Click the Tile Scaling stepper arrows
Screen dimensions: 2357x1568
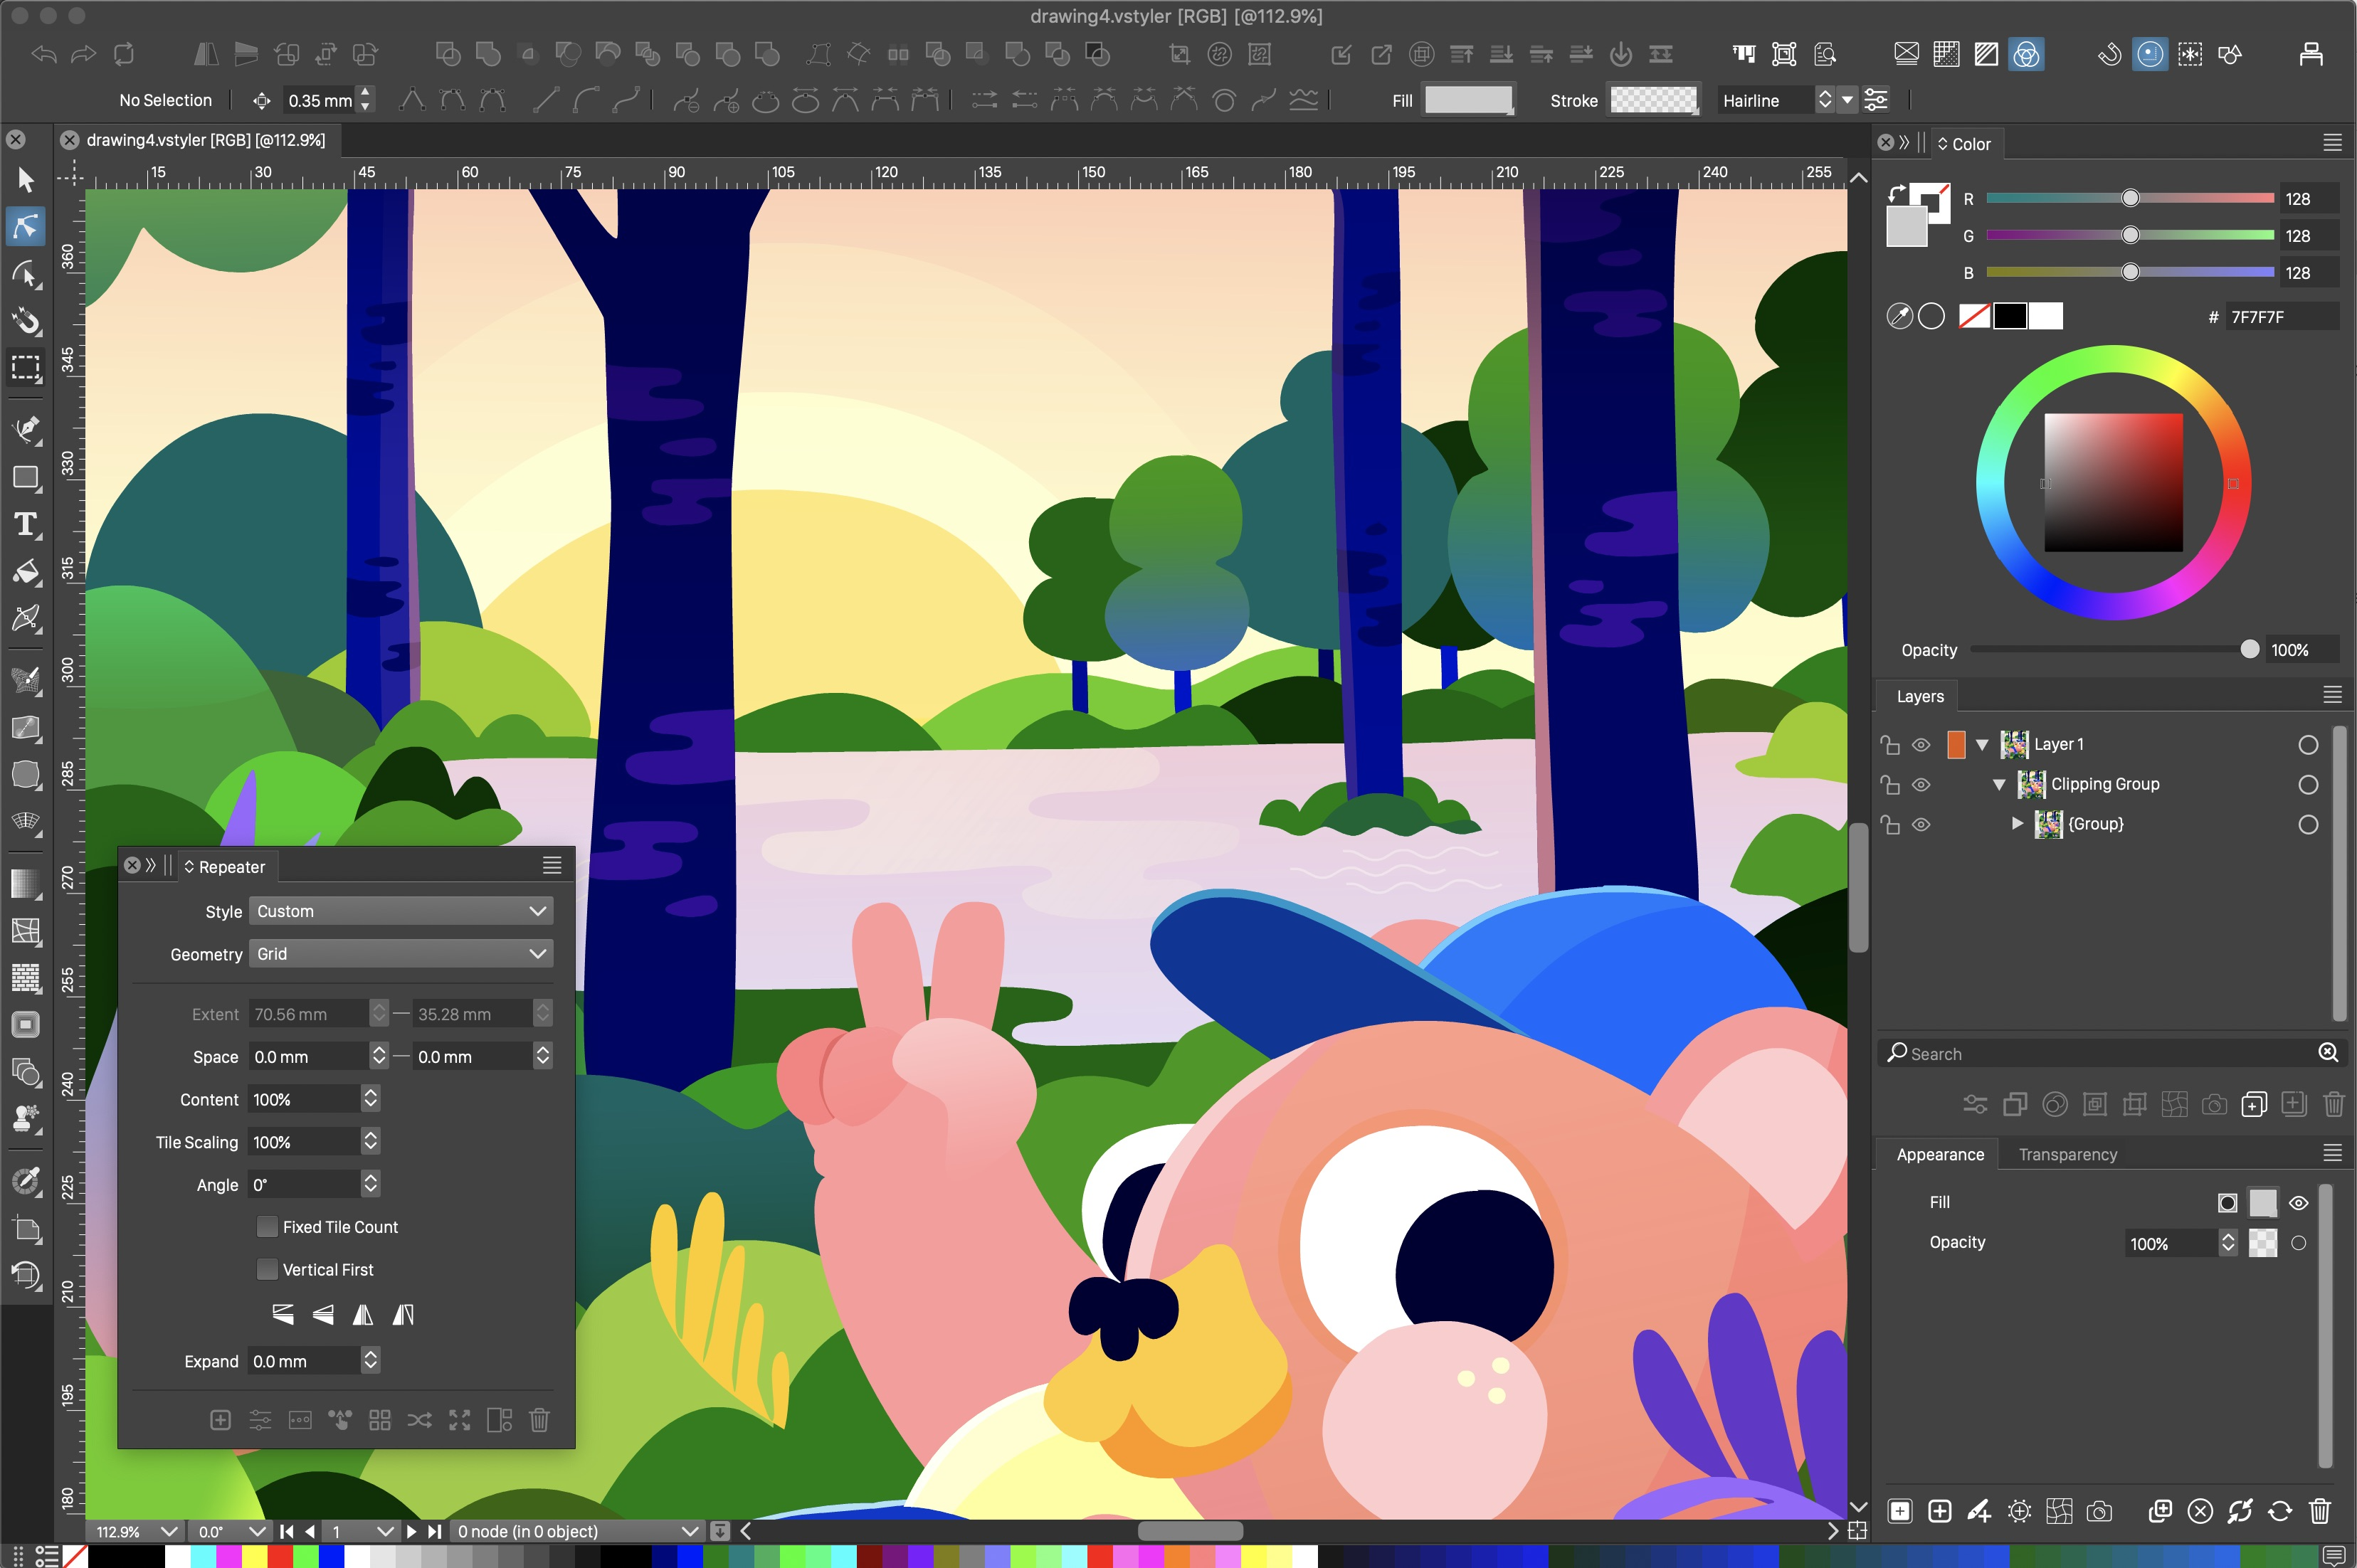370,1141
